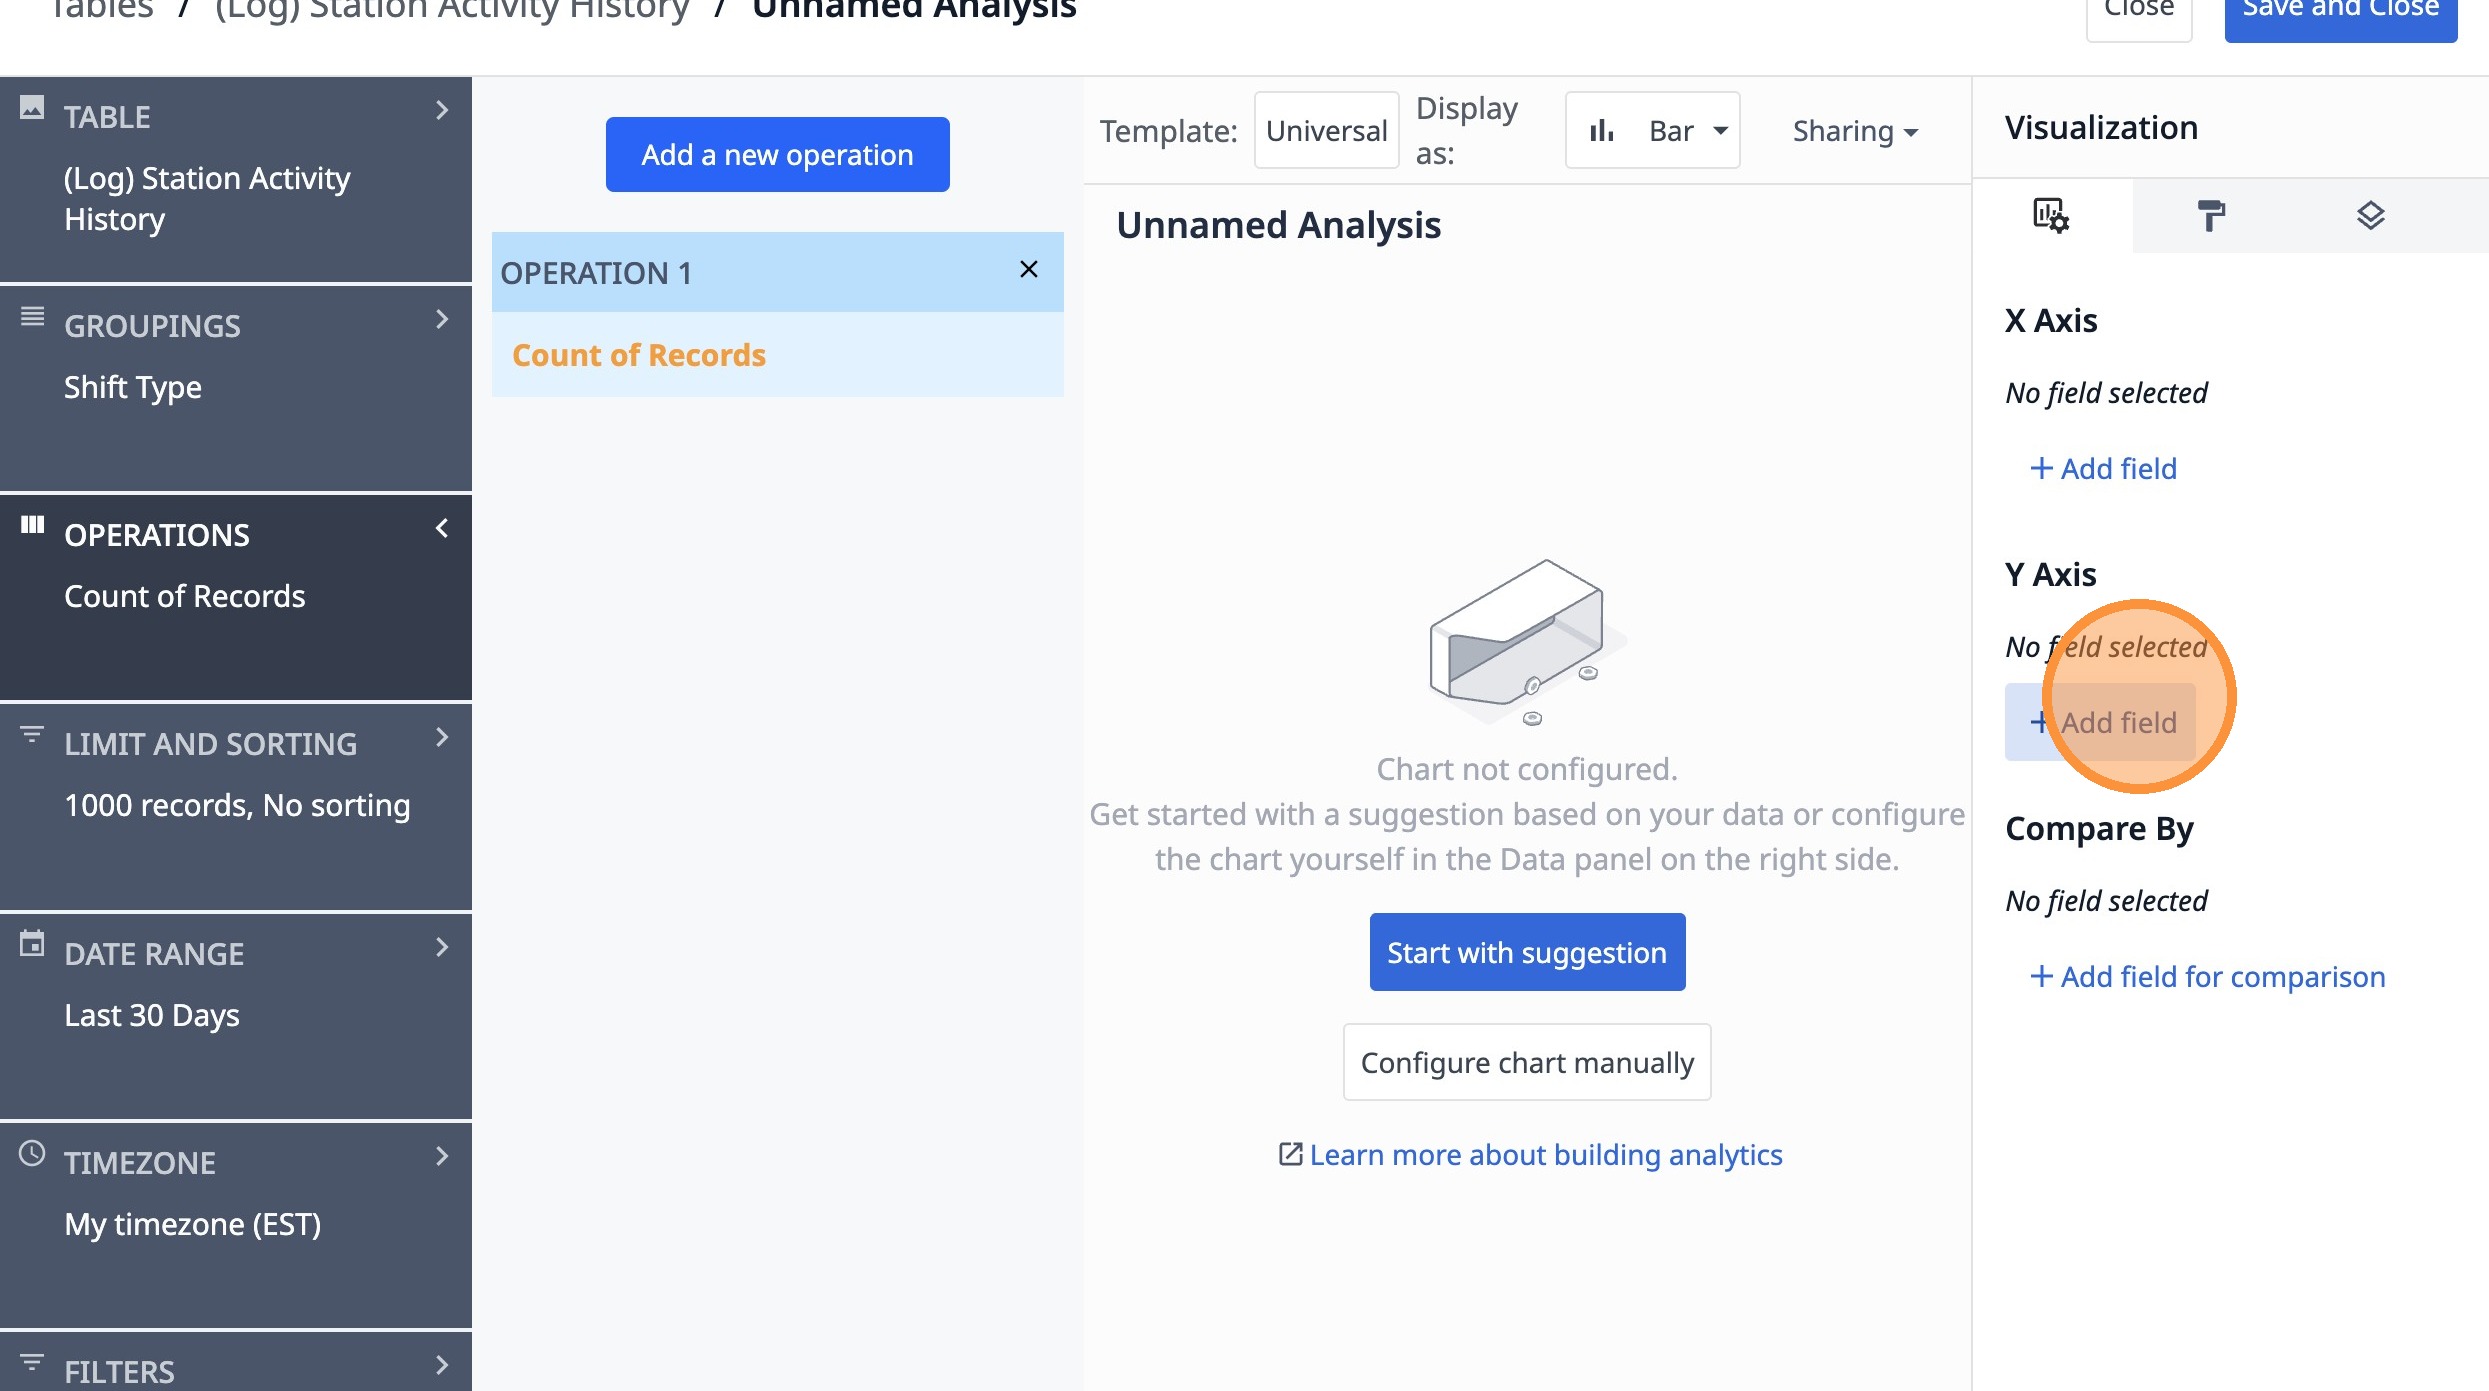Viewport: 2489px width, 1391px height.
Task: Open the Sharing dropdown
Action: pyautogui.click(x=1855, y=131)
